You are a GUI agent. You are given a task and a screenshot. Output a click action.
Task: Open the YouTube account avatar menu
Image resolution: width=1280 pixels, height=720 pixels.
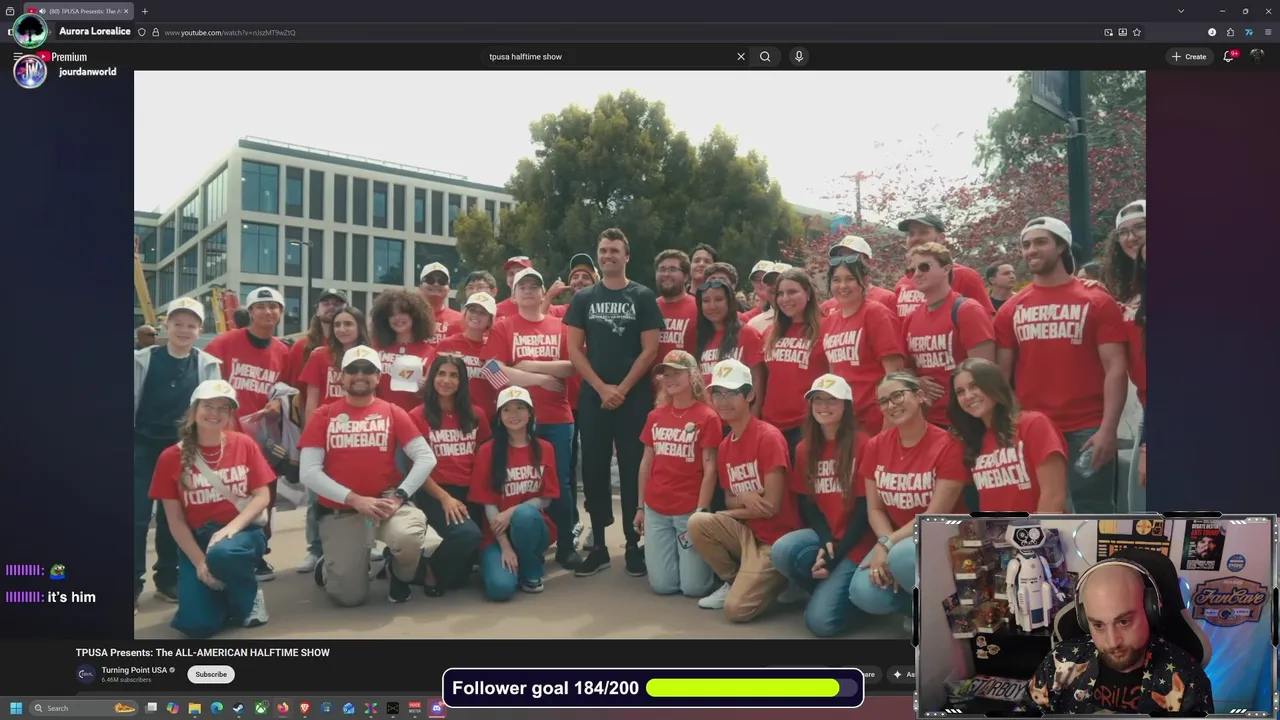pos(1258,57)
